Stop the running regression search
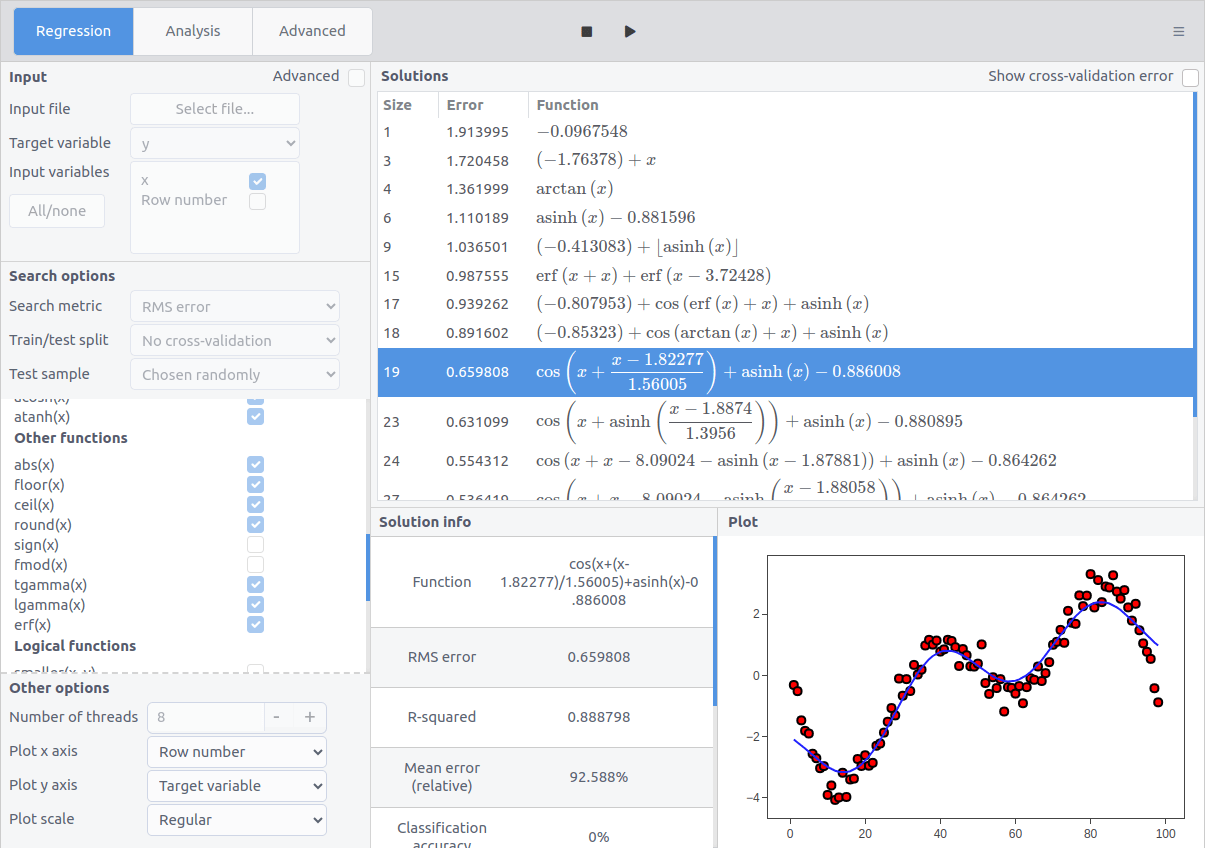This screenshot has width=1205, height=848. point(585,31)
